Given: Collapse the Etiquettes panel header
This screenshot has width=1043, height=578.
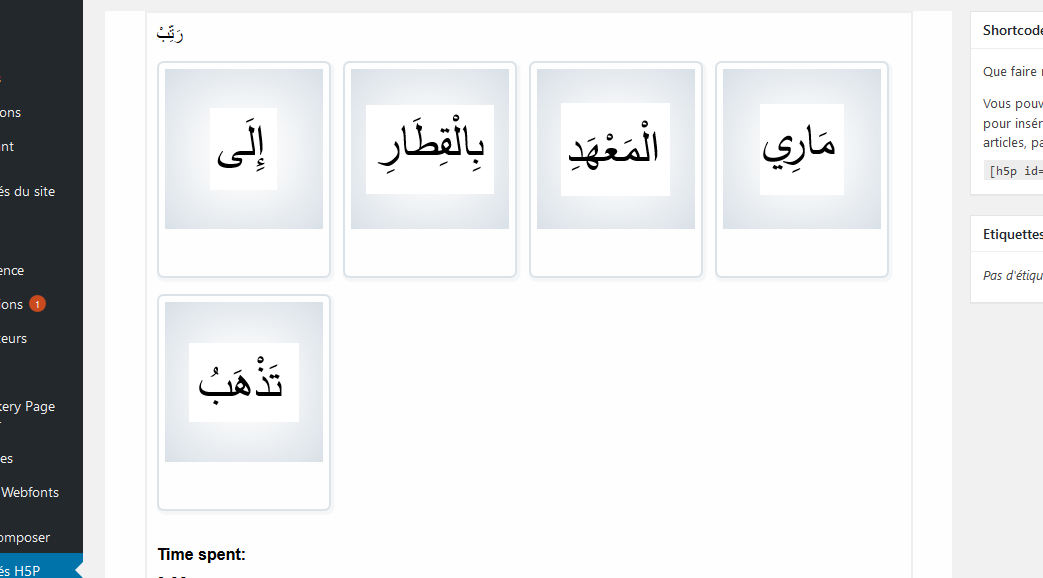Looking at the screenshot, I should [x=1006, y=234].
